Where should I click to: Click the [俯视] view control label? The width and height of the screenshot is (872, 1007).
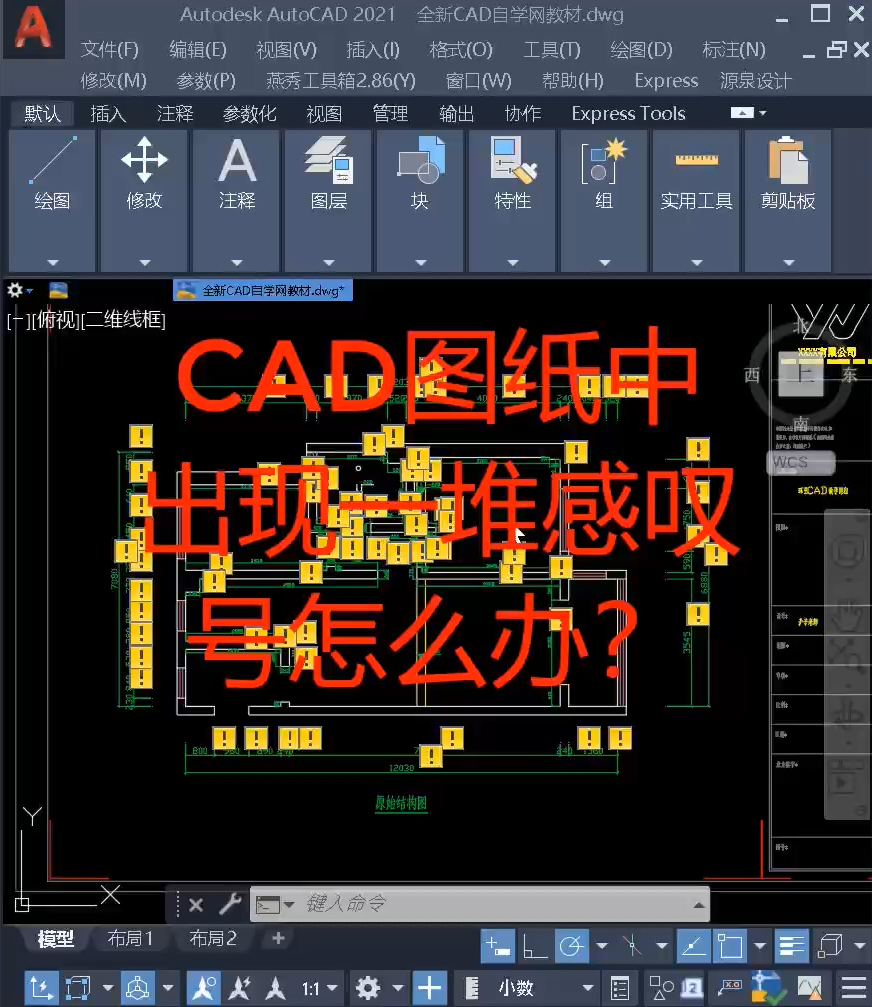(x=56, y=320)
